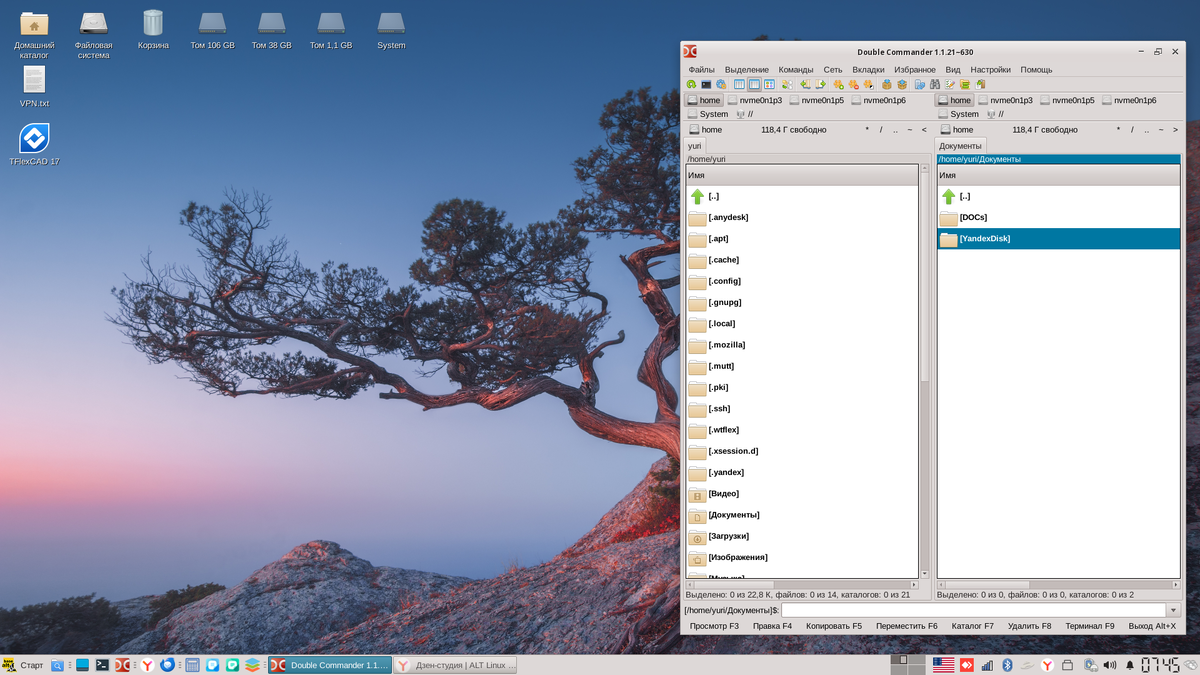1200x675 pixels.
Task: Toggle thumbnails view mode
Action: [x=771, y=84]
